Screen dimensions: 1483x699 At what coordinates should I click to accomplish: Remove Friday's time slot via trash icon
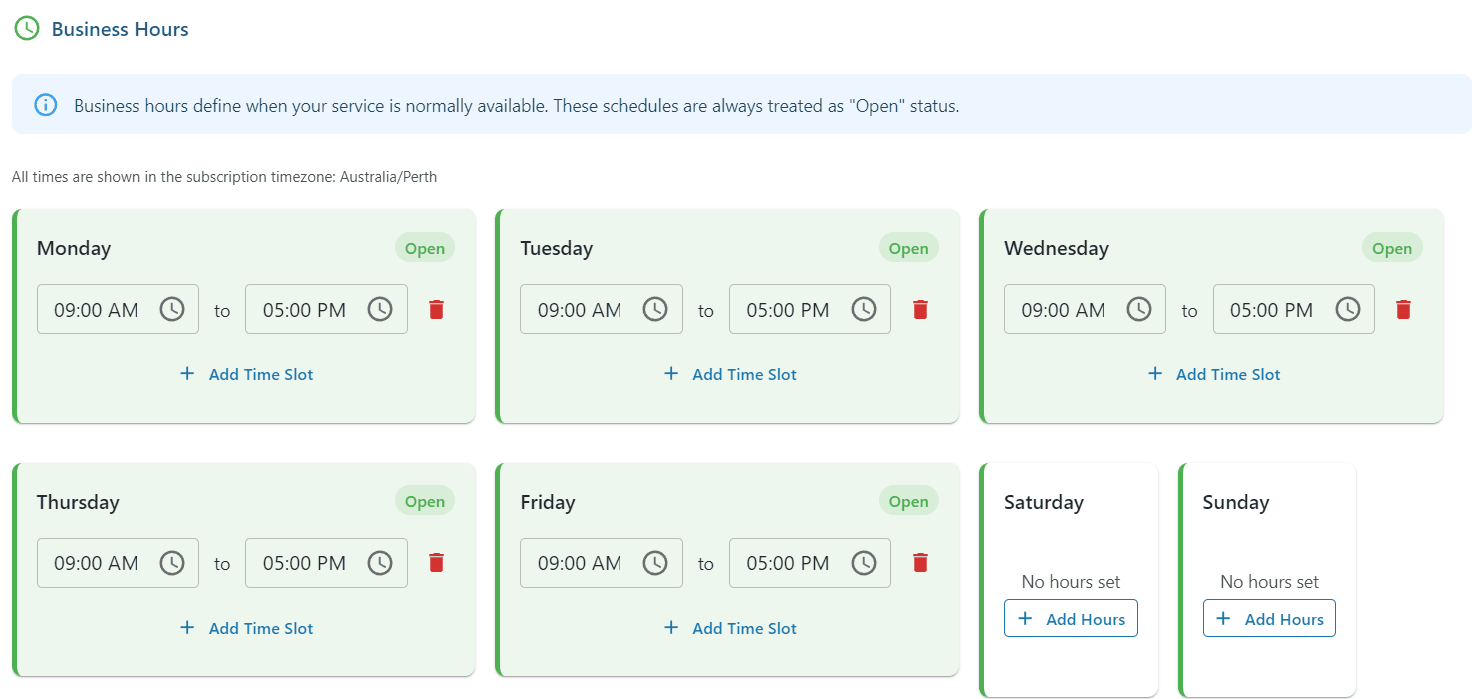coord(920,563)
